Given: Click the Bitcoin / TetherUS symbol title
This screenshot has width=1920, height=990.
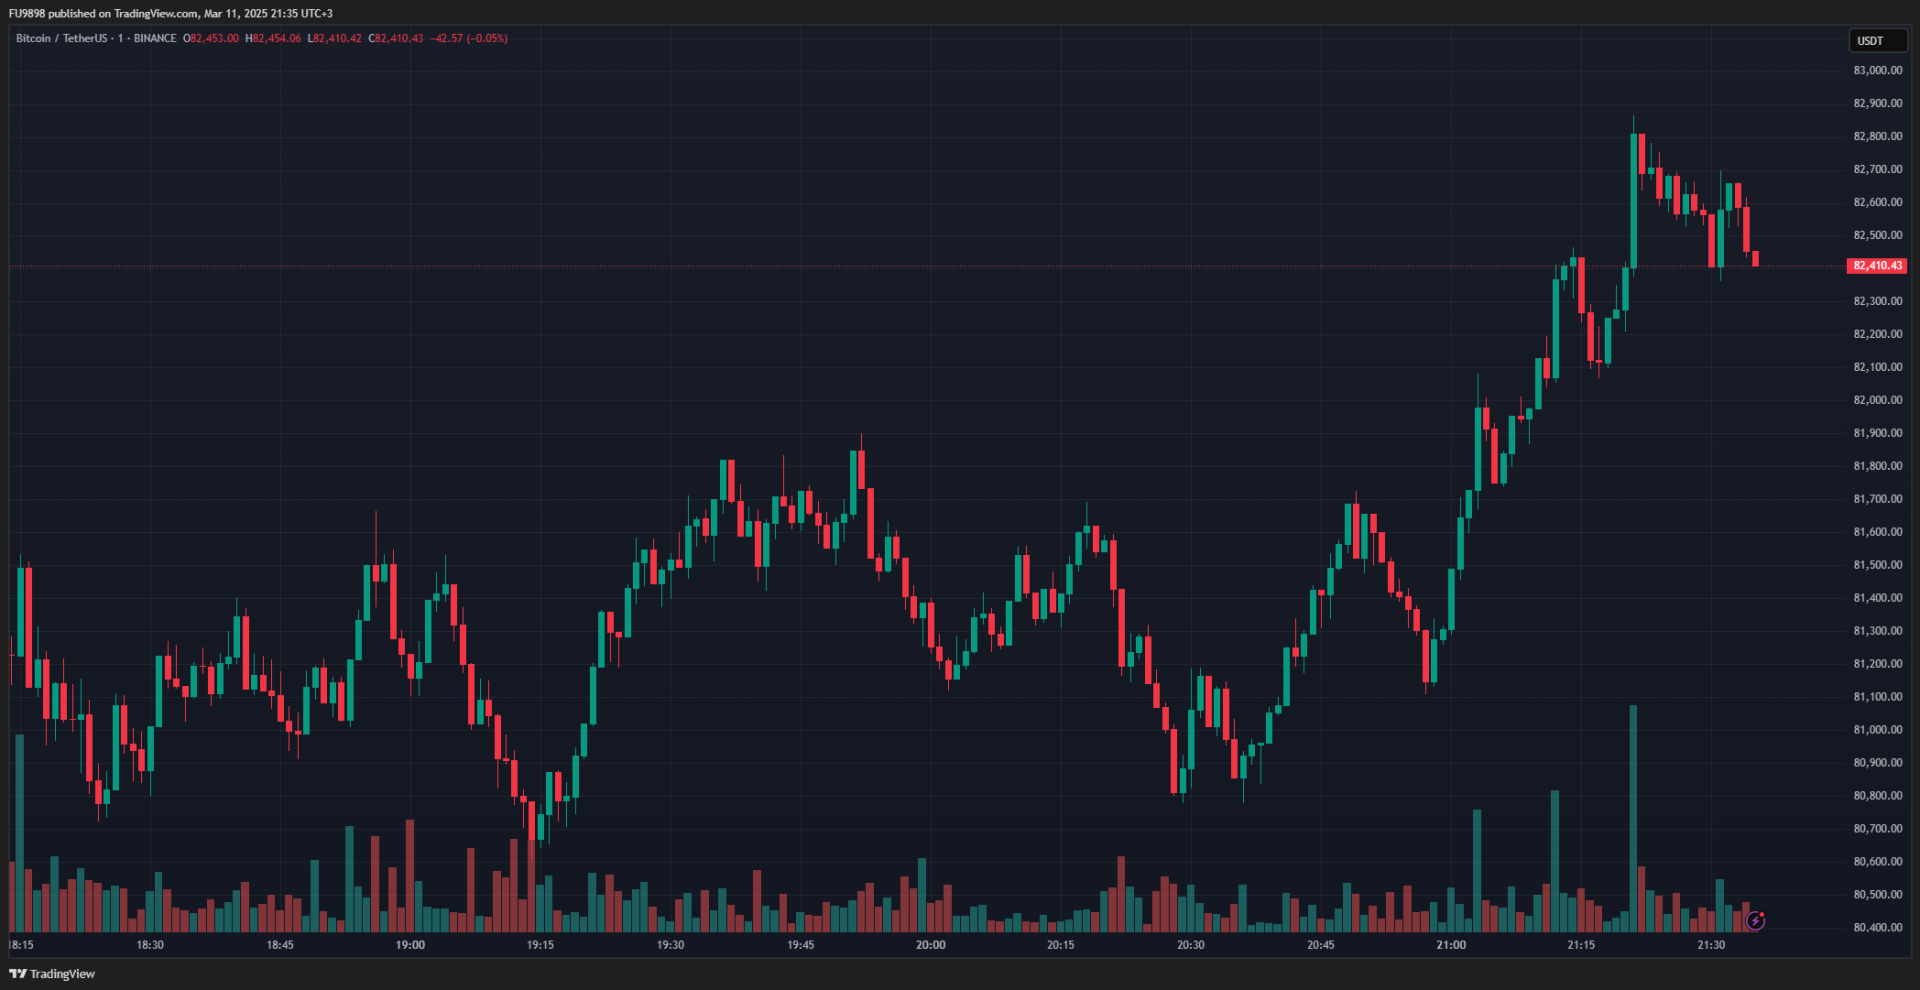Looking at the screenshot, I should [61, 38].
